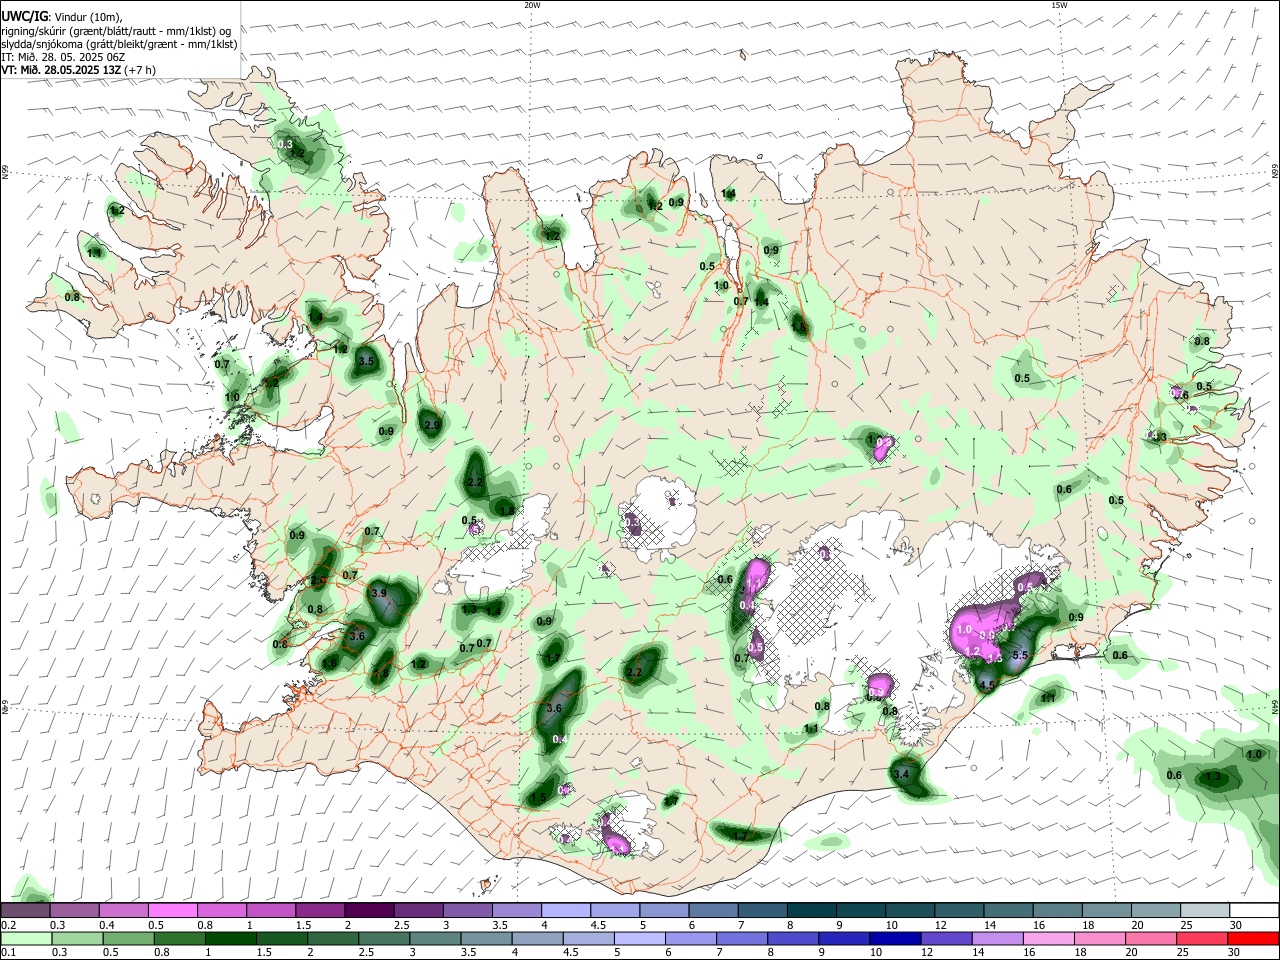Click the '0.2' label on the snow scale
Screen dimensions: 1280x960
(8, 925)
